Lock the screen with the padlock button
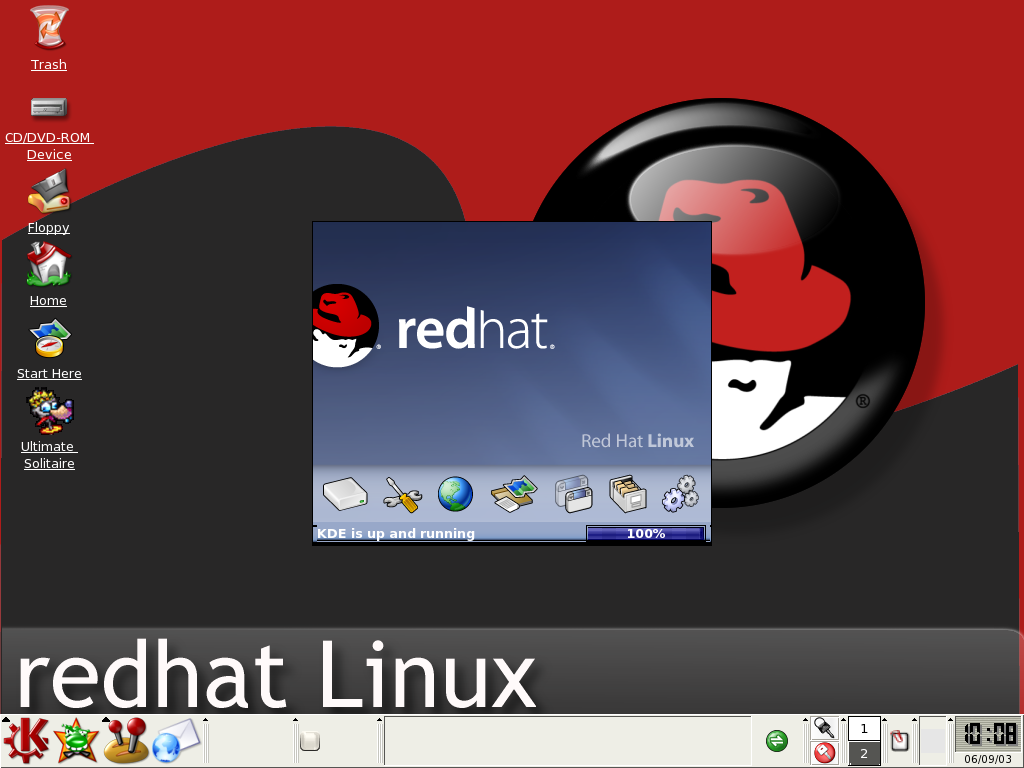The image size is (1024, 768). coord(824,728)
